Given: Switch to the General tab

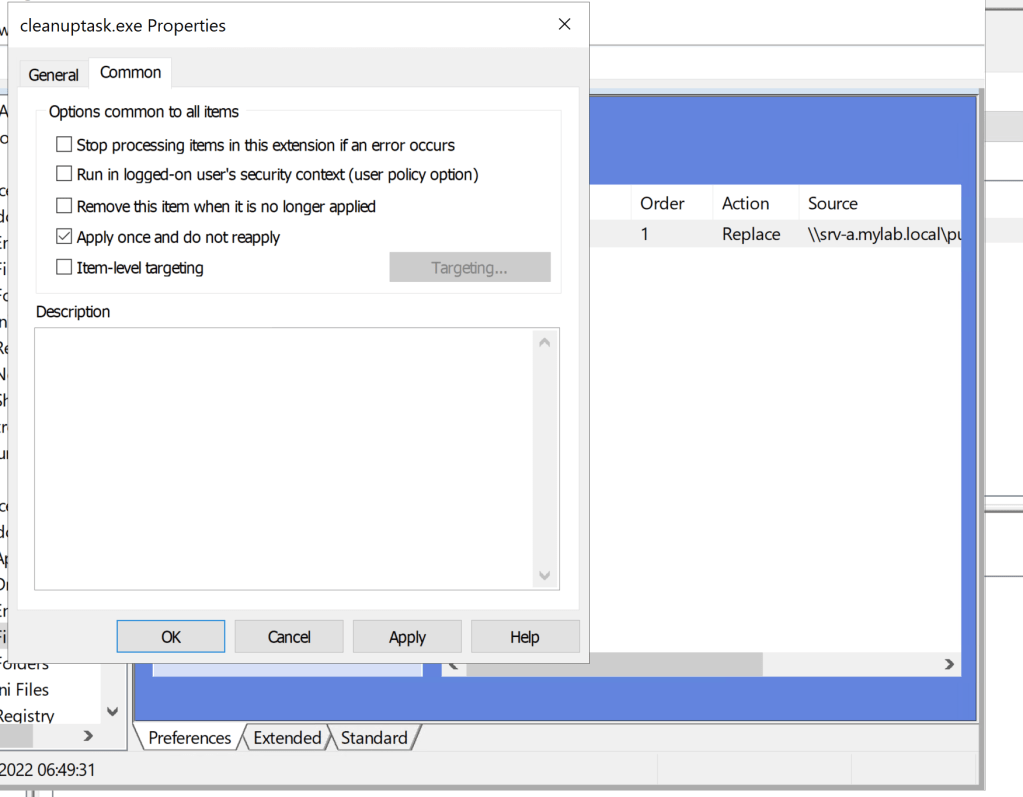Looking at the screenshot, I should coord(53,75).
